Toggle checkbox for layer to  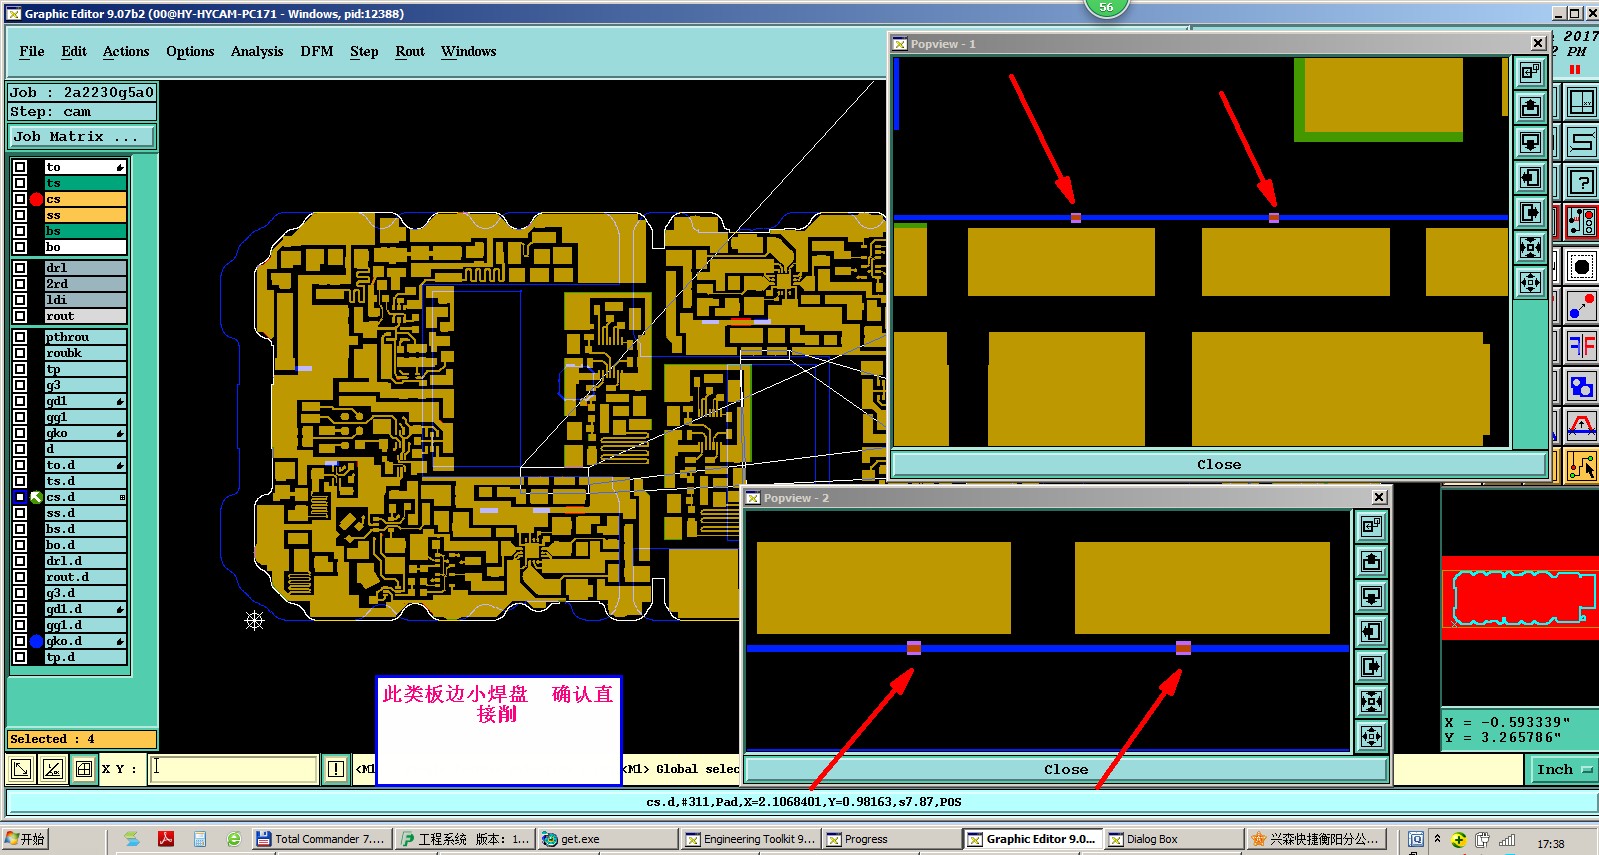[20, 167]
